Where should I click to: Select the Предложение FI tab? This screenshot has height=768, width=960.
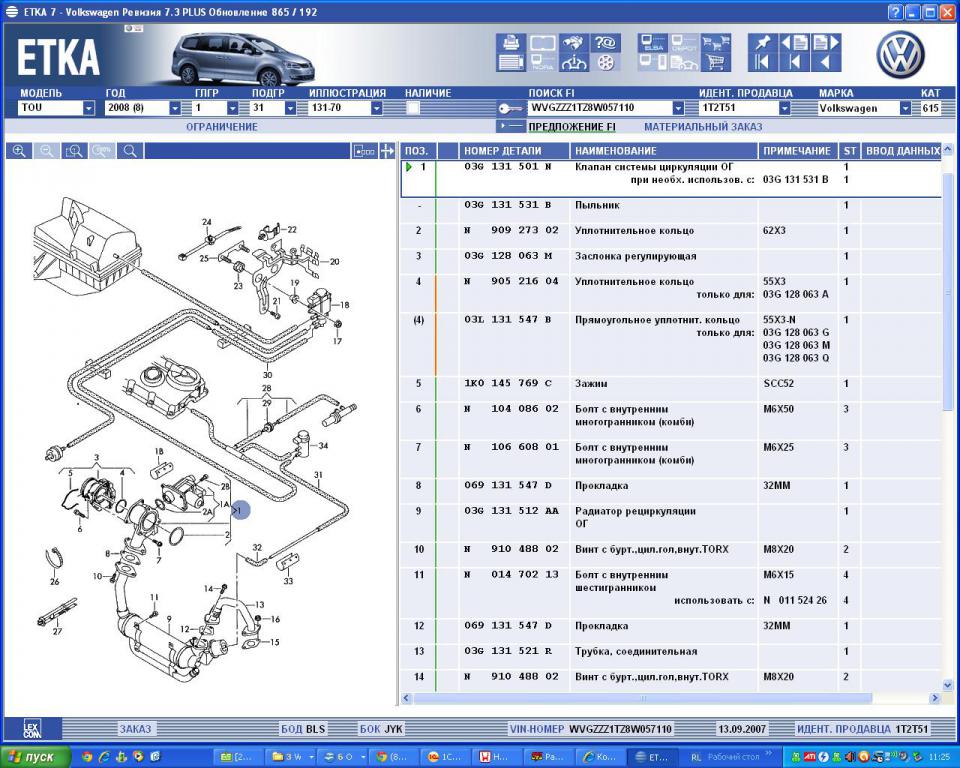click(x=572, y=127)
